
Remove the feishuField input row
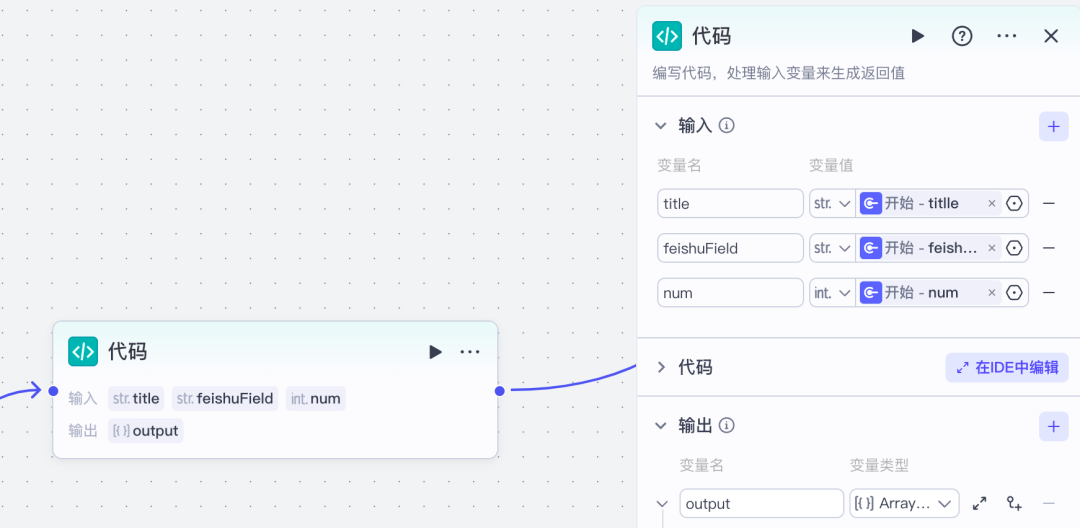coord(1048,248)
